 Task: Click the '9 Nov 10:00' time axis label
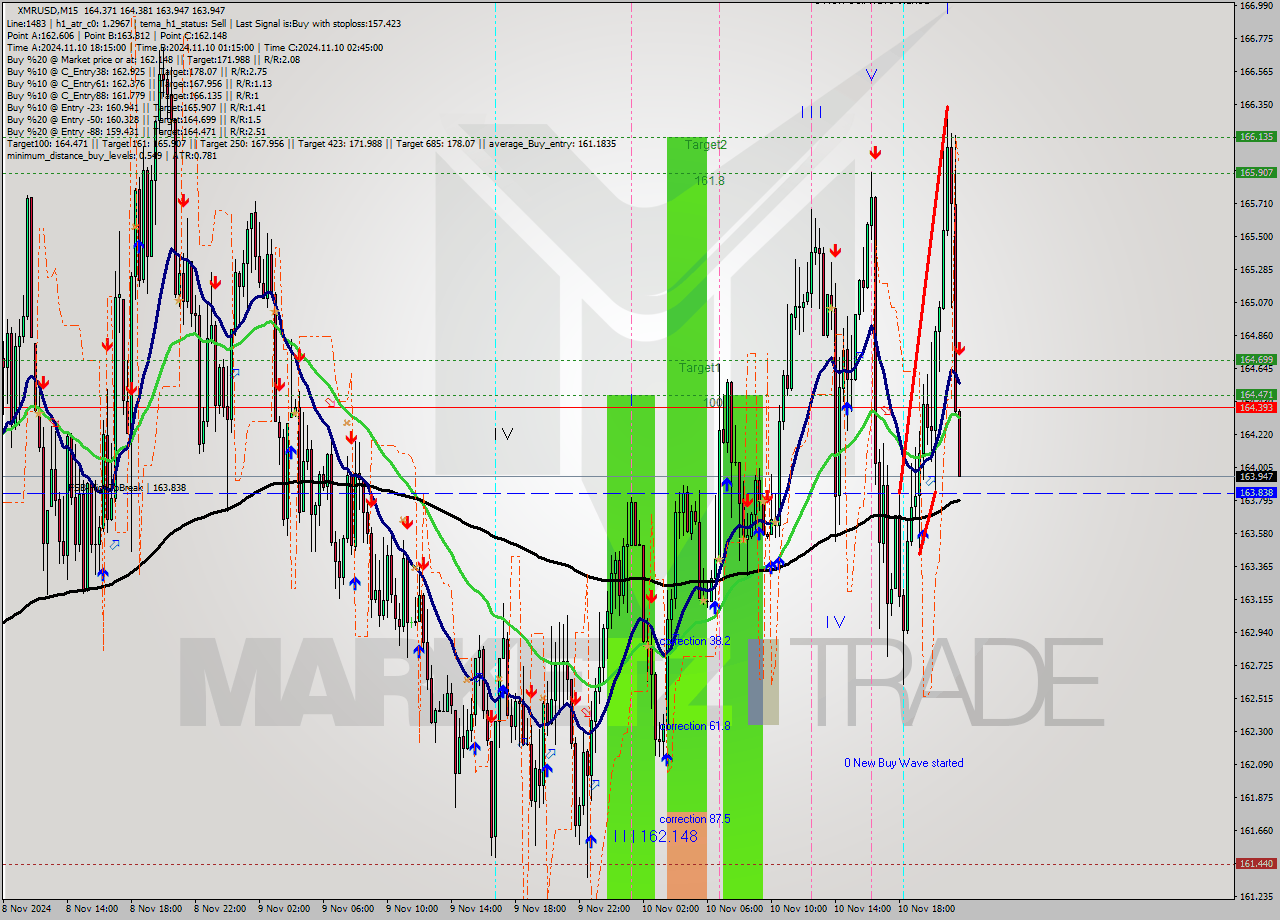point(412,909)
